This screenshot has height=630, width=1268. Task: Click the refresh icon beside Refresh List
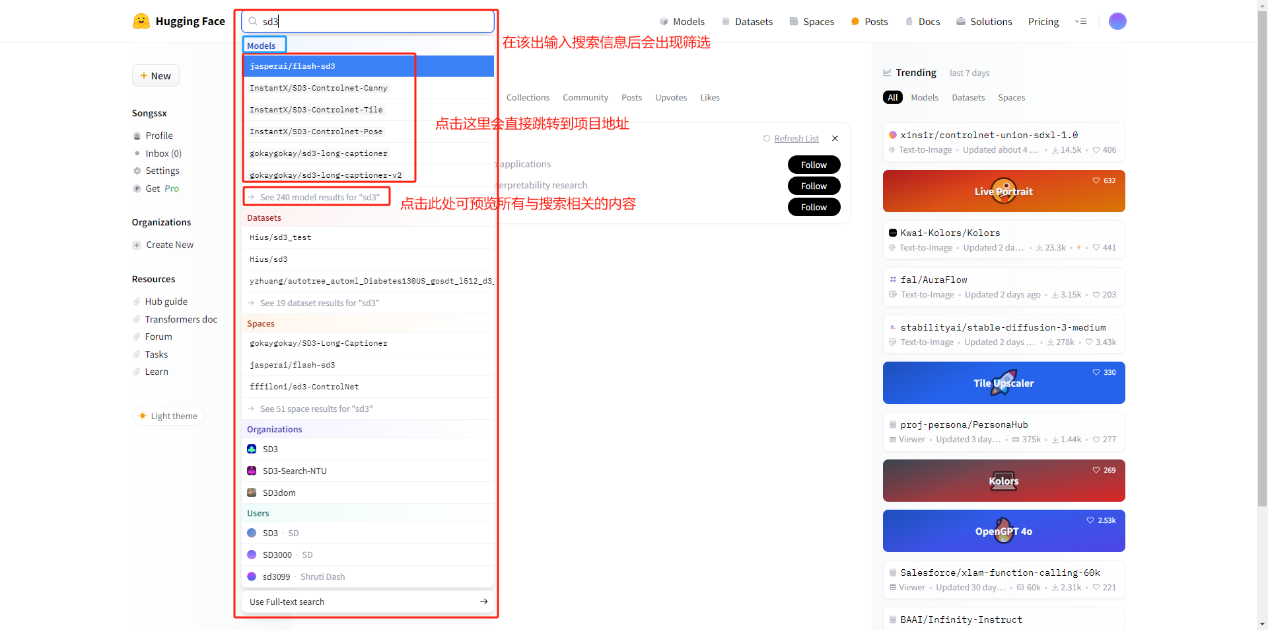(767, 139)
